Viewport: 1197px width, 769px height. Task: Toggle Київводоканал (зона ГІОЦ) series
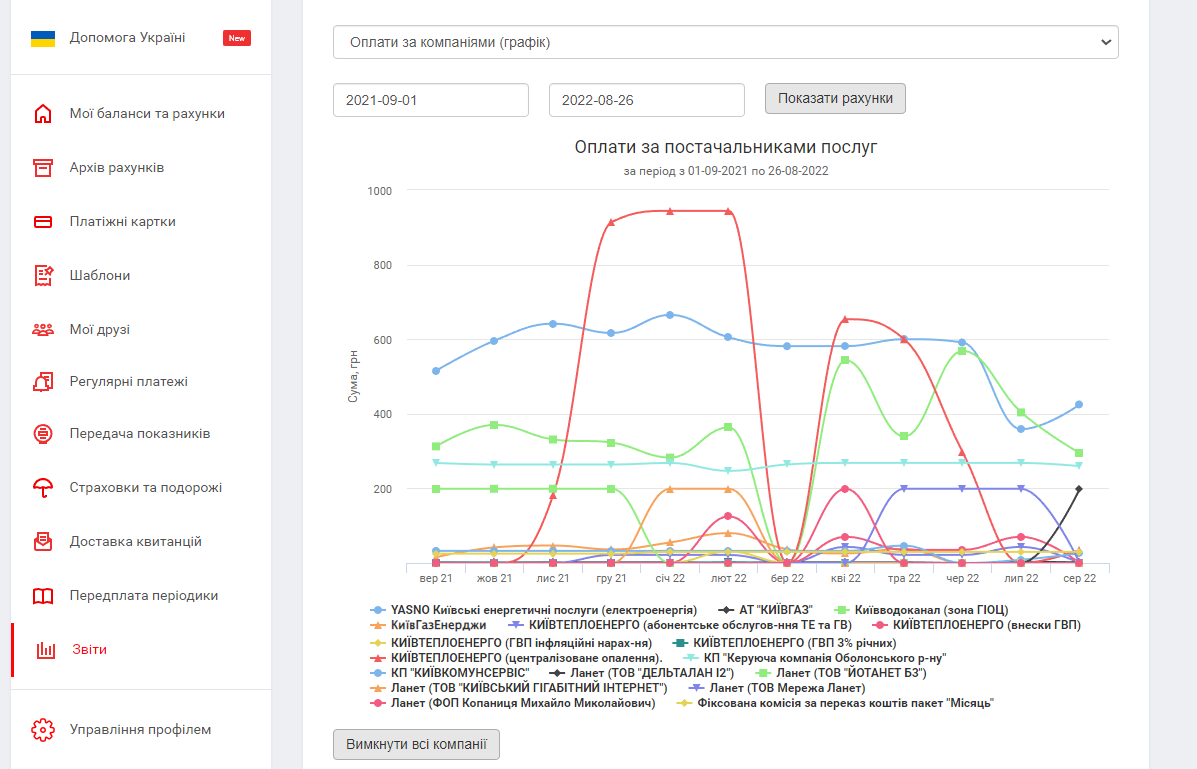pyautogui.click(x=921, y=610)
